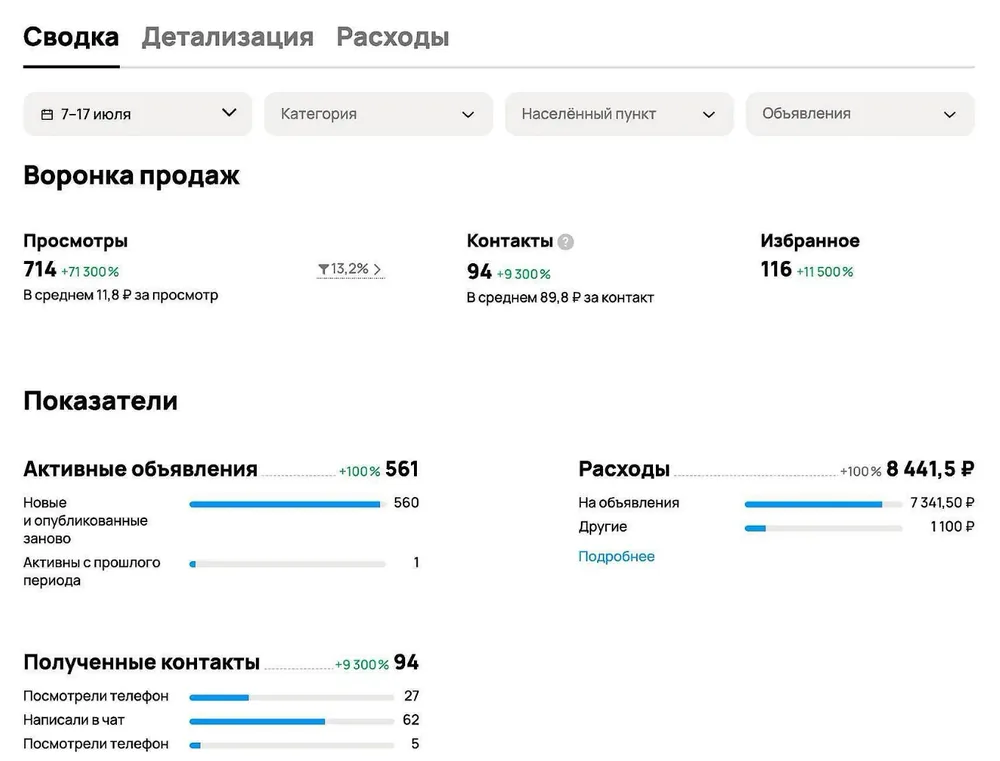Click the +71 300% growth figure
The image size is (1000, 761).
point(90,272)
